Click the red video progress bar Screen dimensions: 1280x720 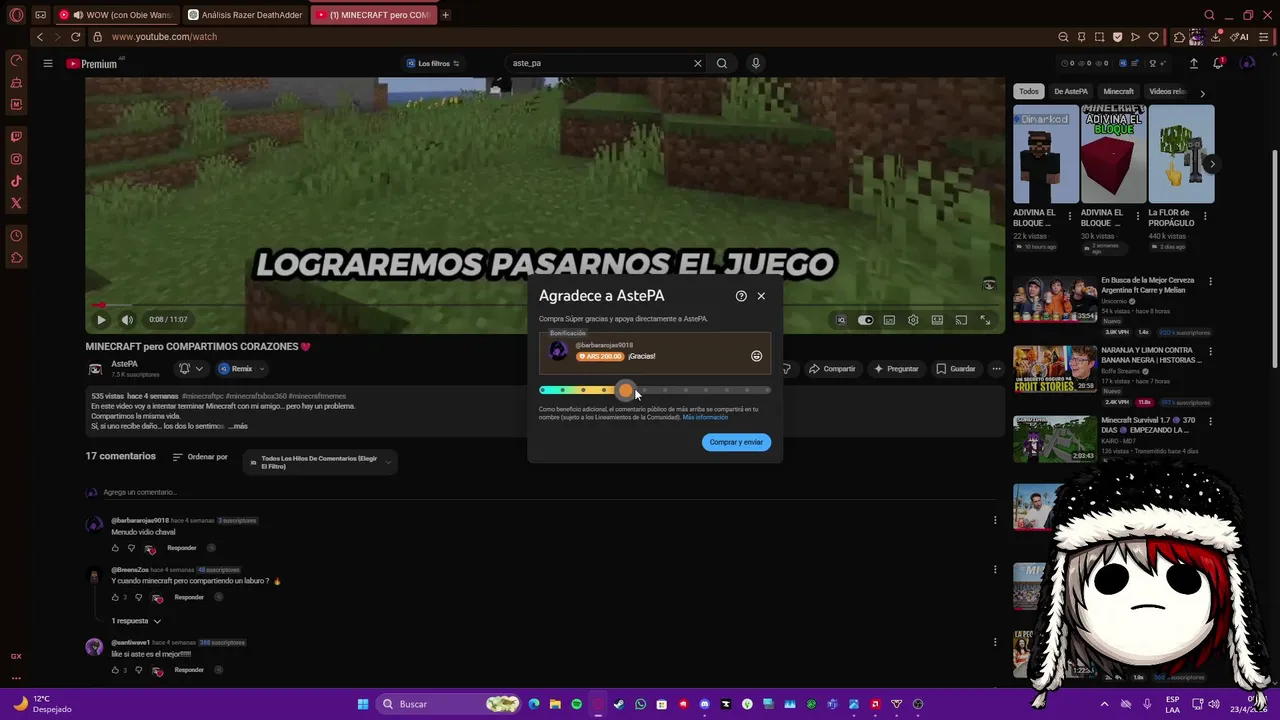[x=96, y=305]
